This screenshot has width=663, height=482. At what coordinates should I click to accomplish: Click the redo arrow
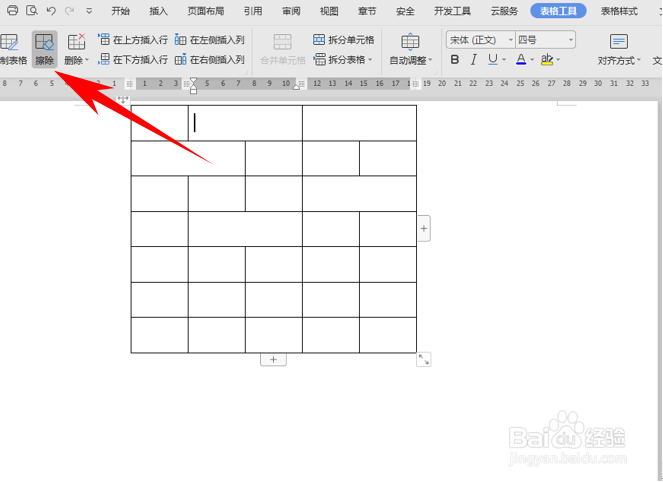[69, 11]
